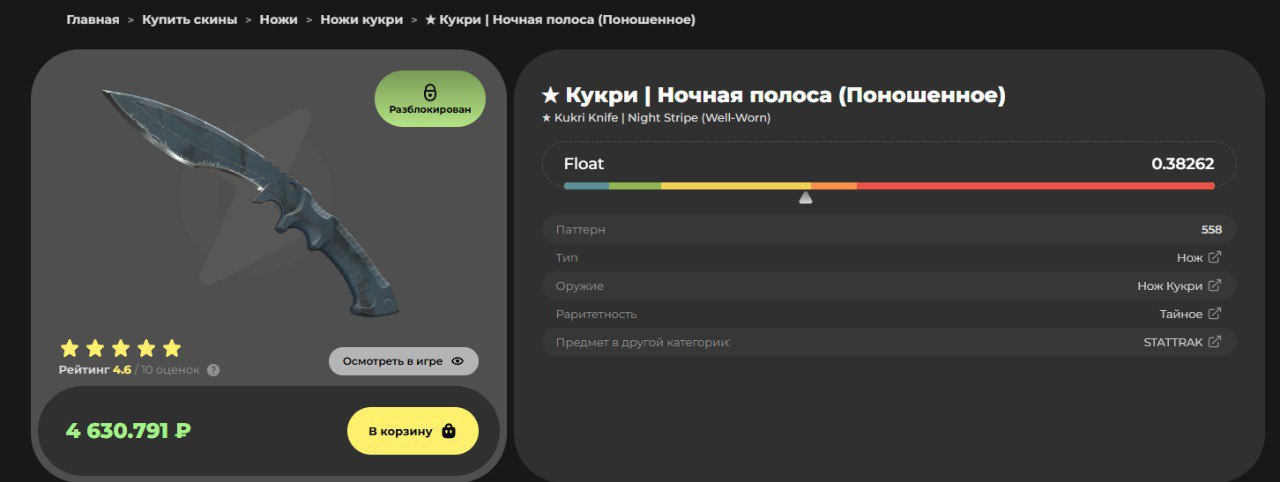Click the triangle marker under the Float bar
The height and width of the screenshot is (482, 1280).
[805, 198]
